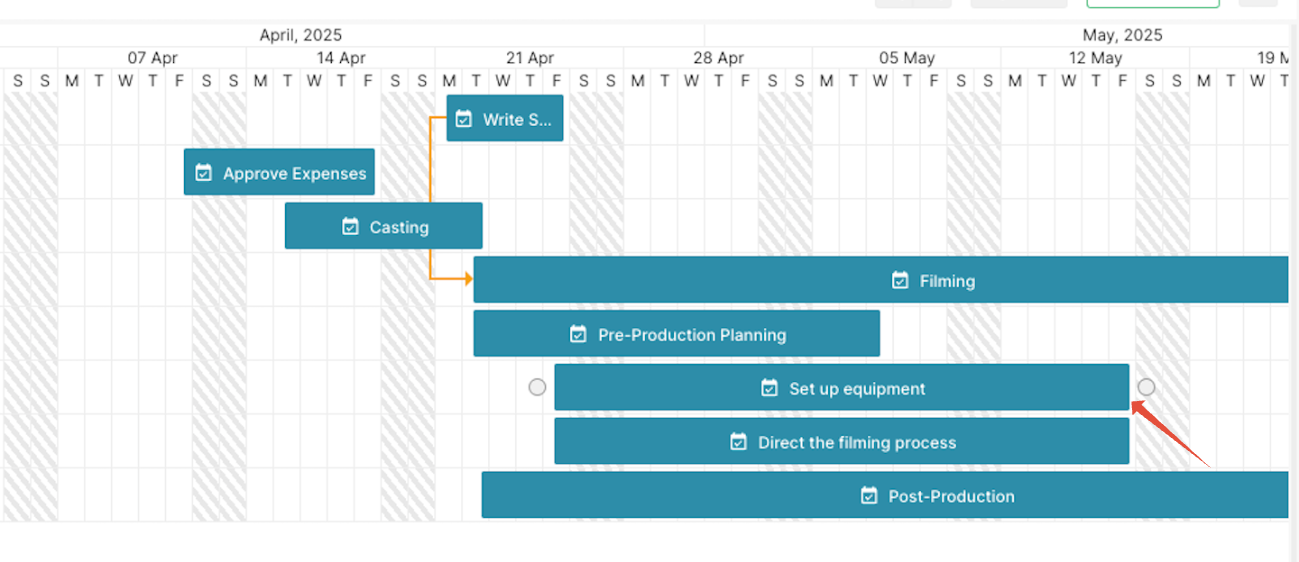Click the calendar icon on Approve Expenses

click(x=204, y=173)
